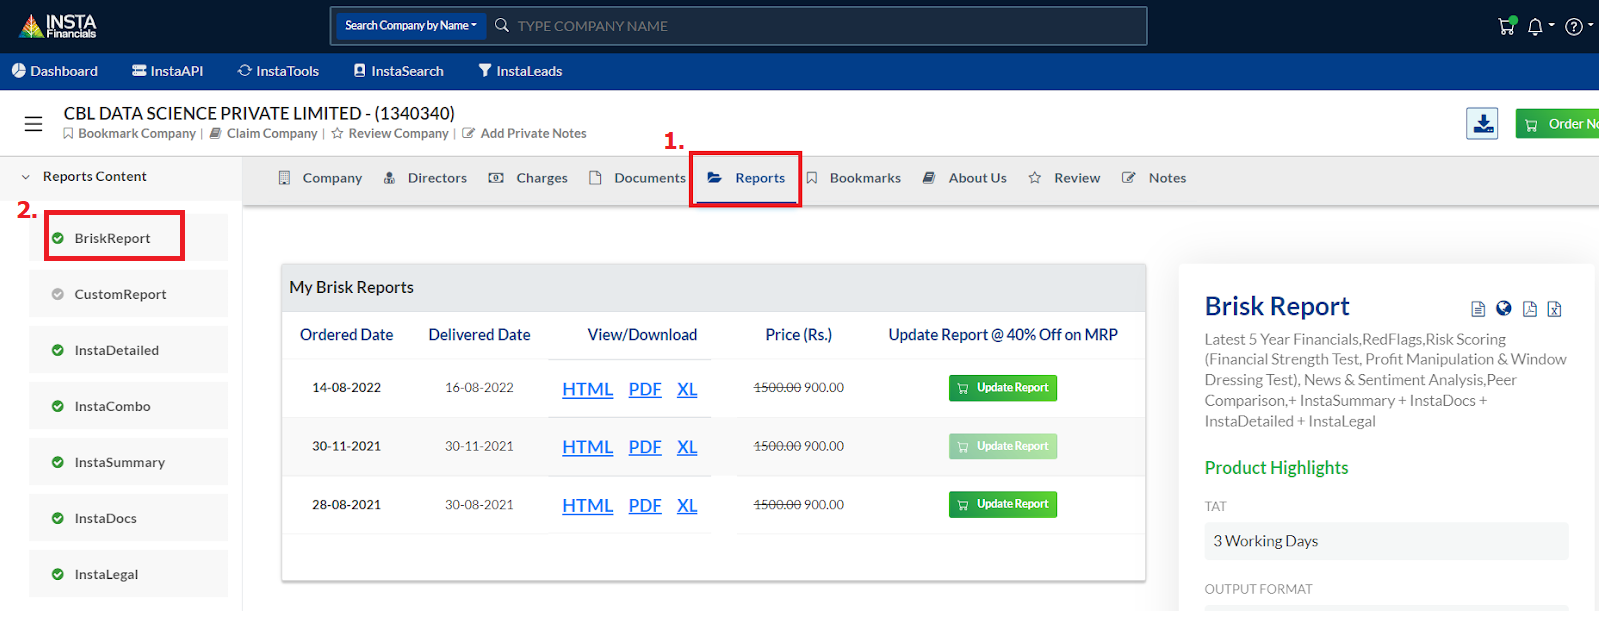1599x642 pixels.
Task: Select InstaLegal in sidebar
Action: point(128,574)
